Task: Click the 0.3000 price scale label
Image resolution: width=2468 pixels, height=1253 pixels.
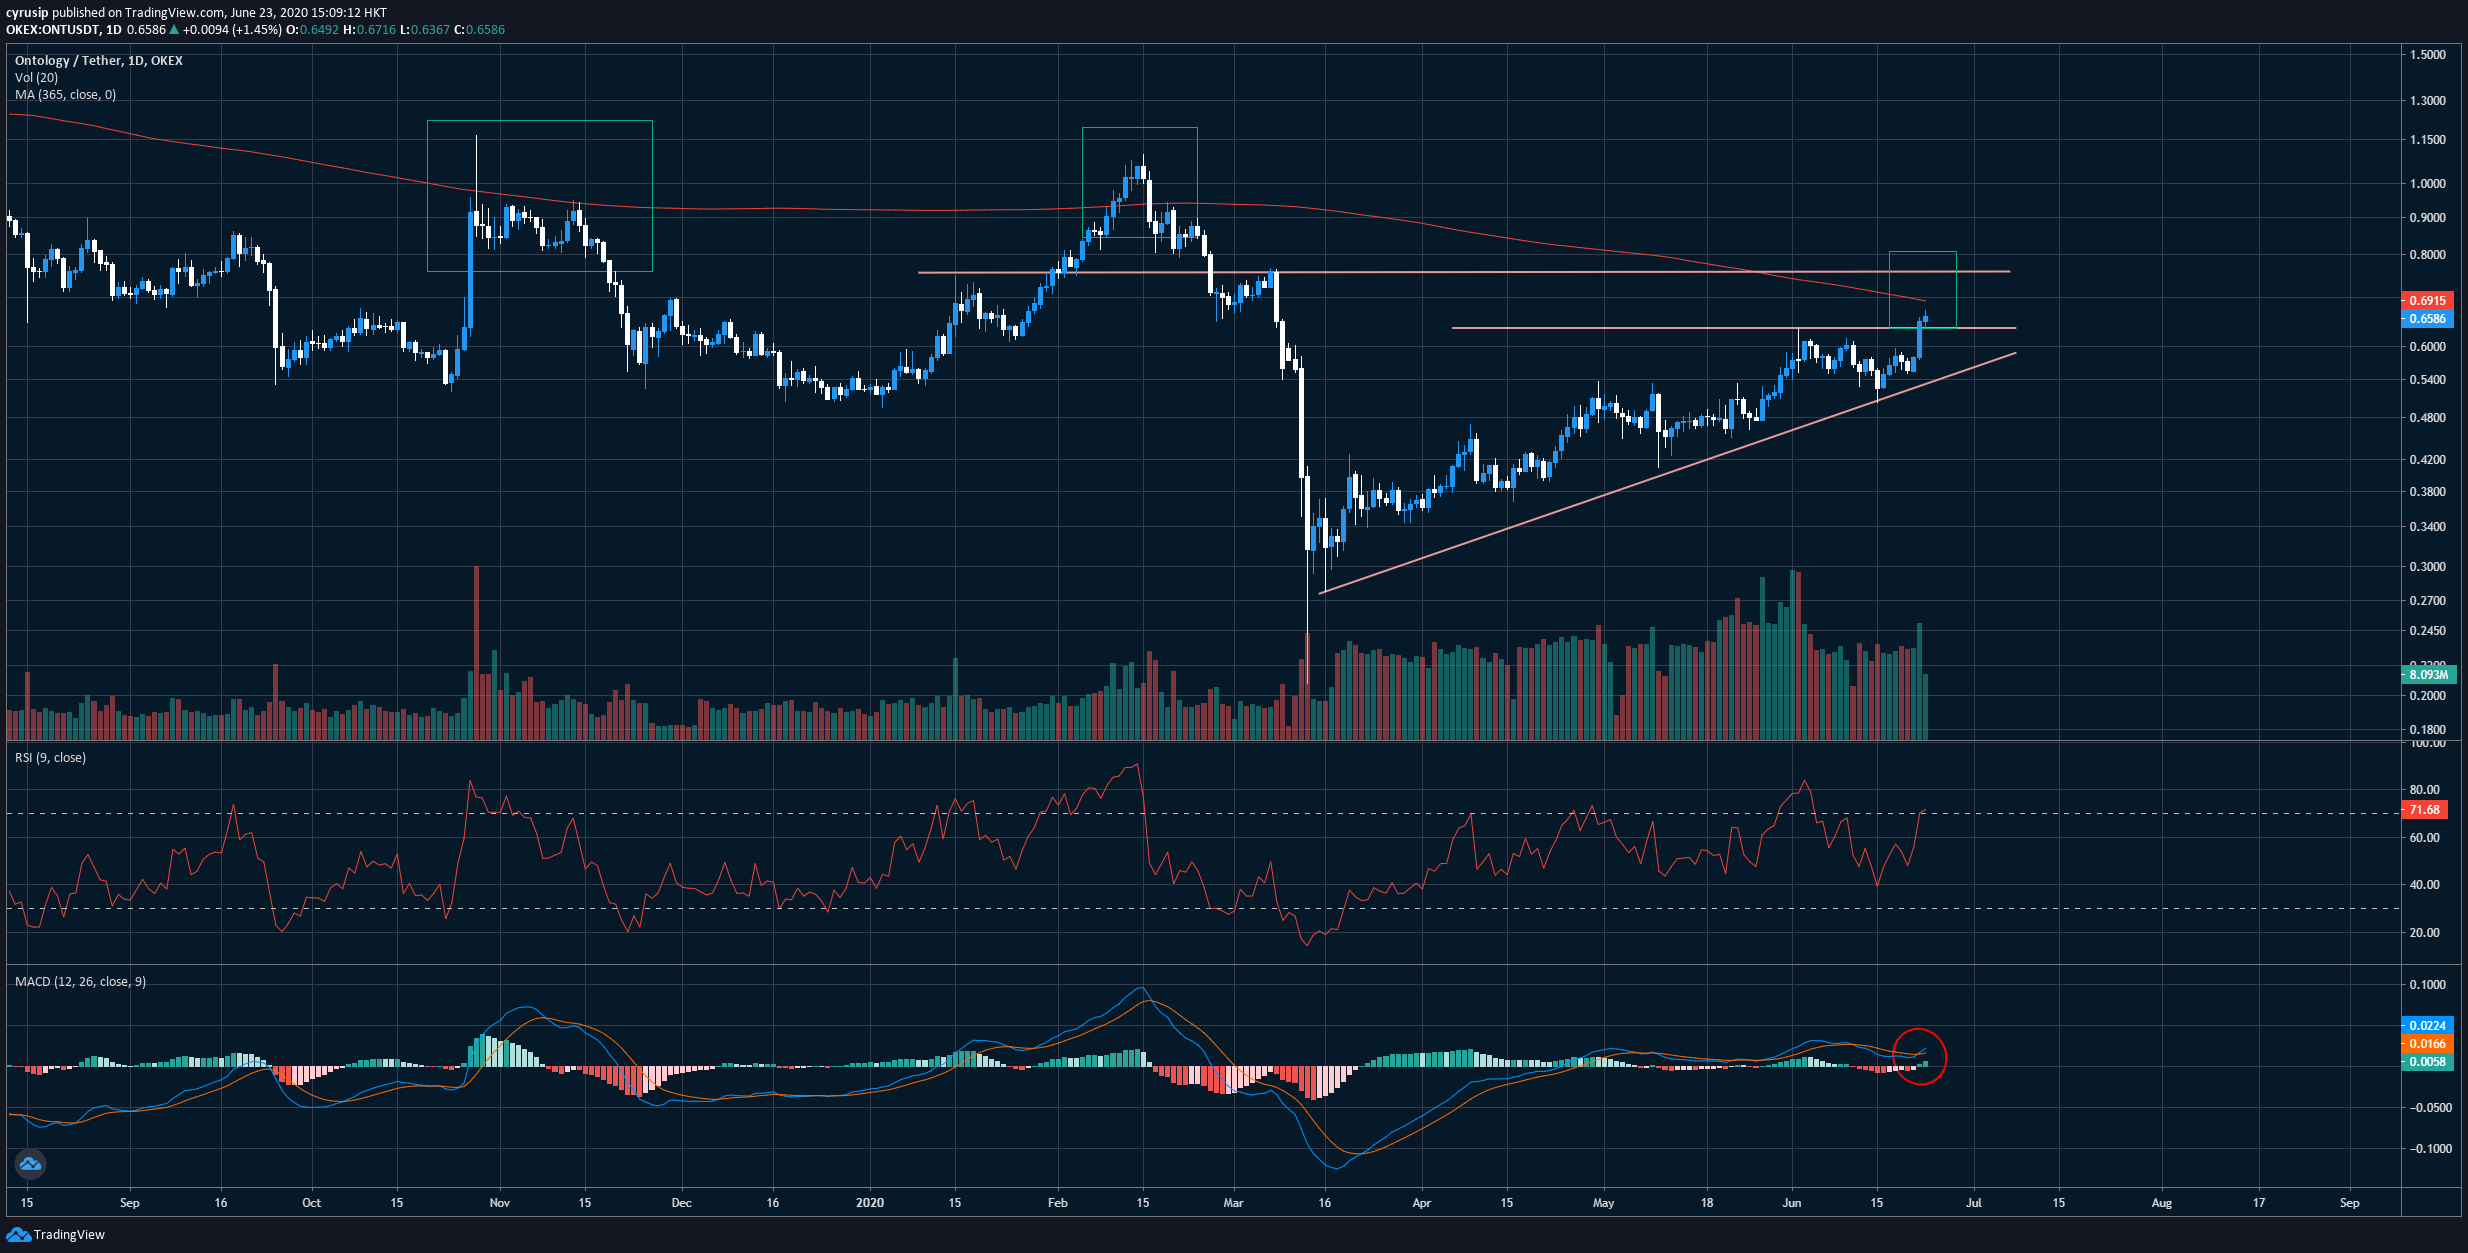Action: [2428, 567]
